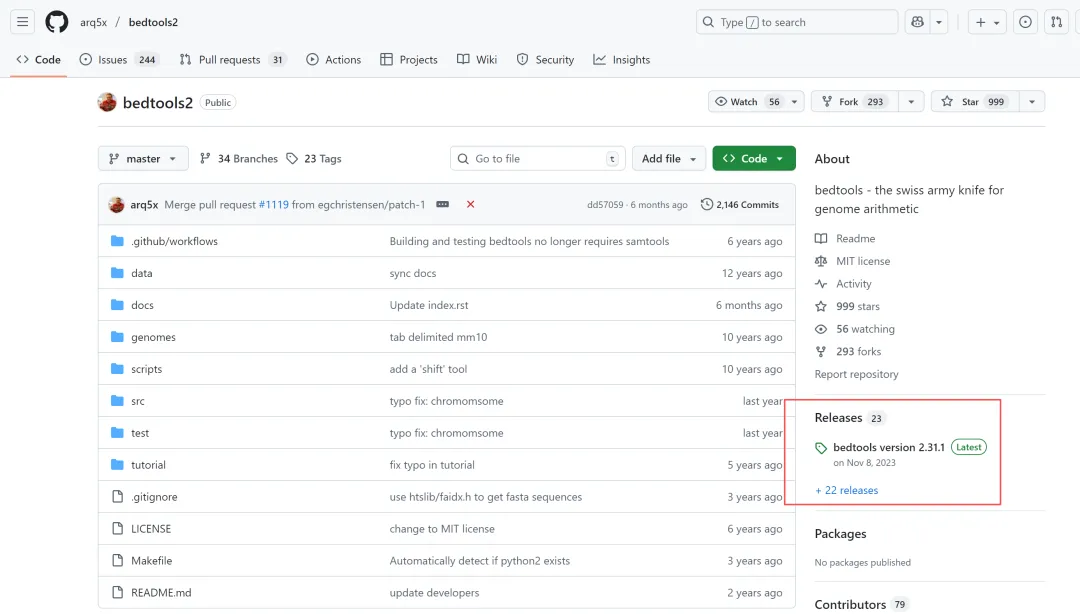The height and width of the screenshot is (614, 1080).
Task: View the 999 stars link
Action: [x=847, y=306]
